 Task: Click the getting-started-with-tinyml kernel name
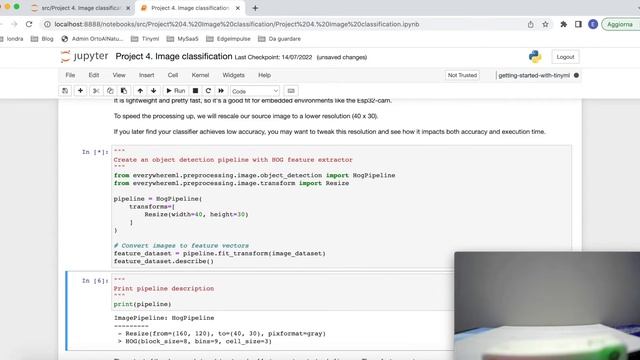(x=534, y=75)
